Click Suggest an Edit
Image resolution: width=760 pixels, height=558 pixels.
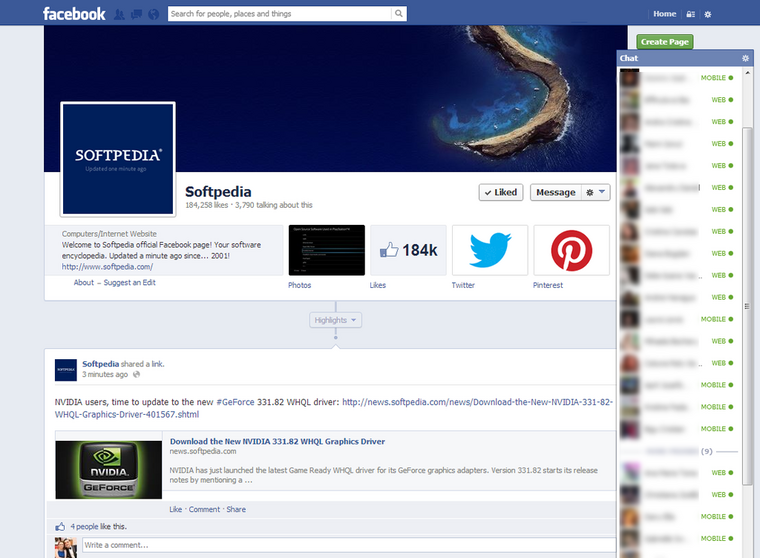coord(129,283)
